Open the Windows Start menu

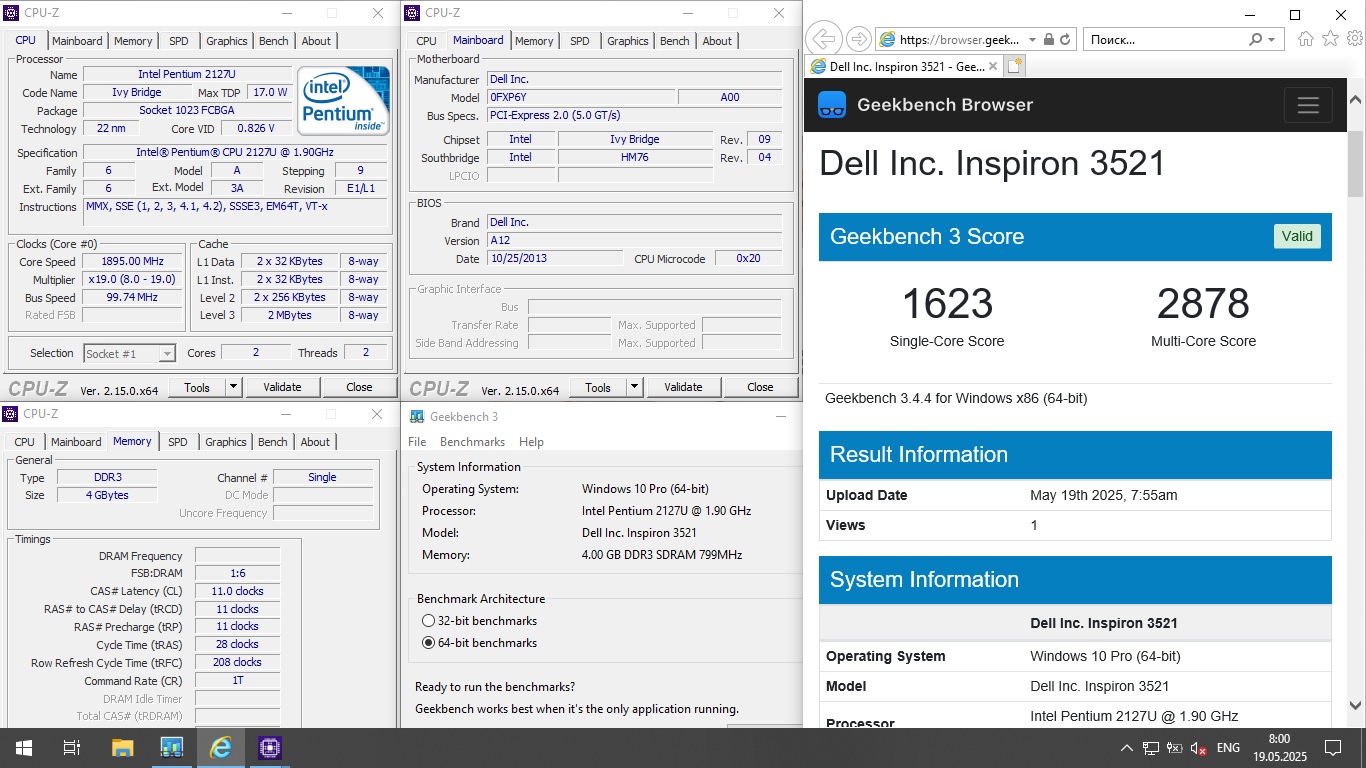23,747
